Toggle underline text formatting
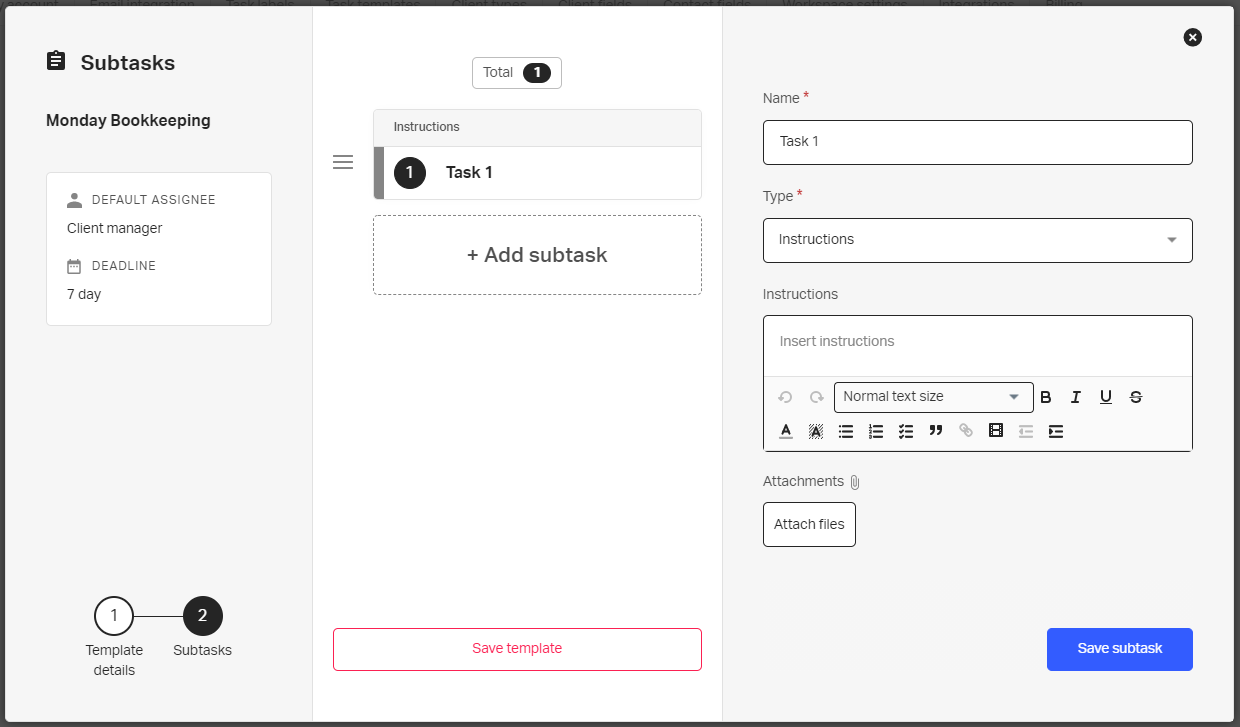 coord(1106,397)
